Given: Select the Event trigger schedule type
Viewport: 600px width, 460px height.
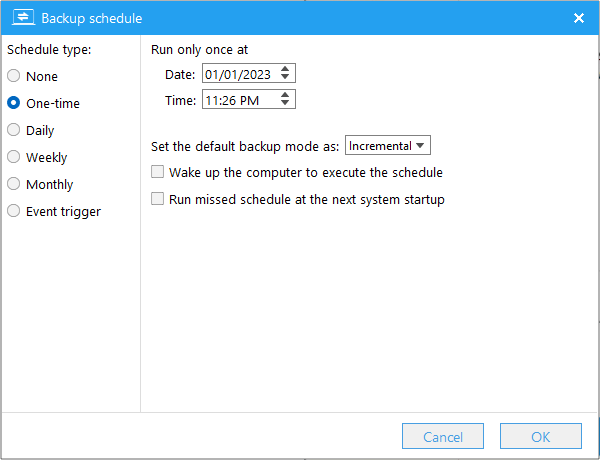Looking at the screenshot, I should pyautogui.click(x=14, y=211).
